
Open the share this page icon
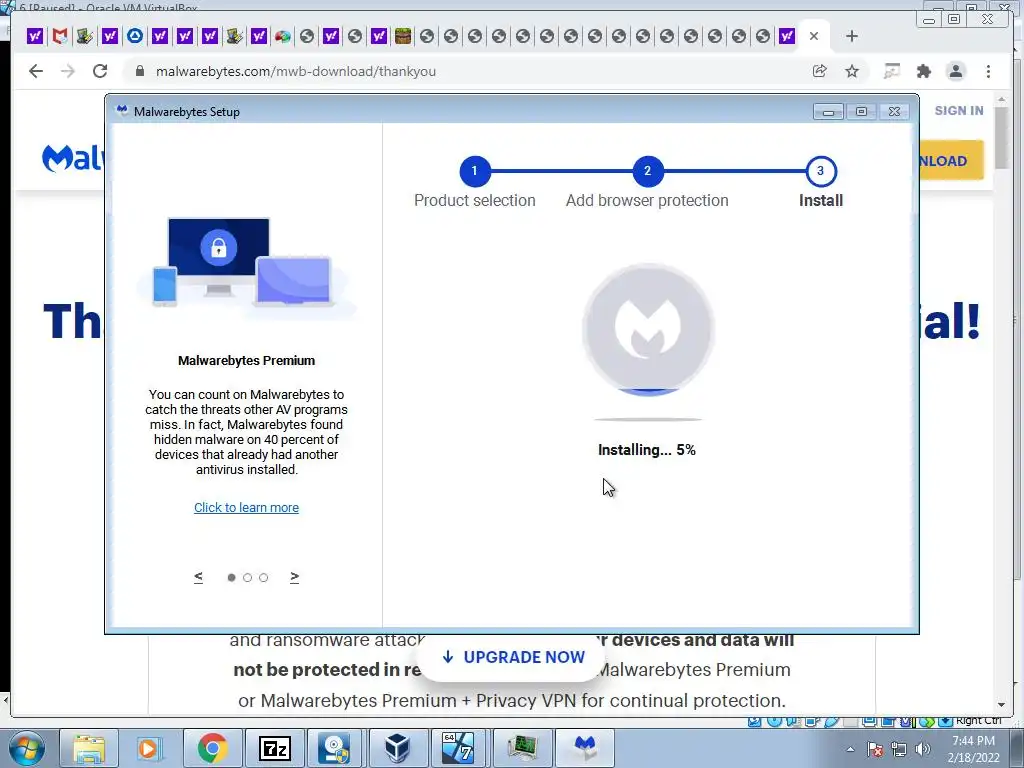point(820,71)
